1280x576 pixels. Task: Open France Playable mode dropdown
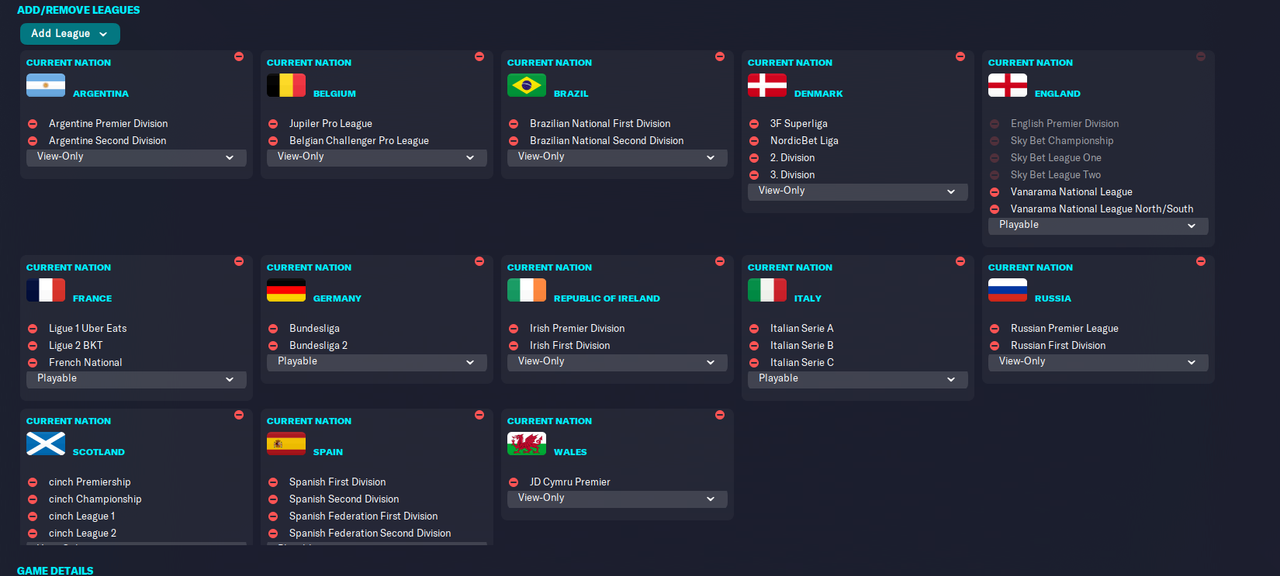coord(136,379)
